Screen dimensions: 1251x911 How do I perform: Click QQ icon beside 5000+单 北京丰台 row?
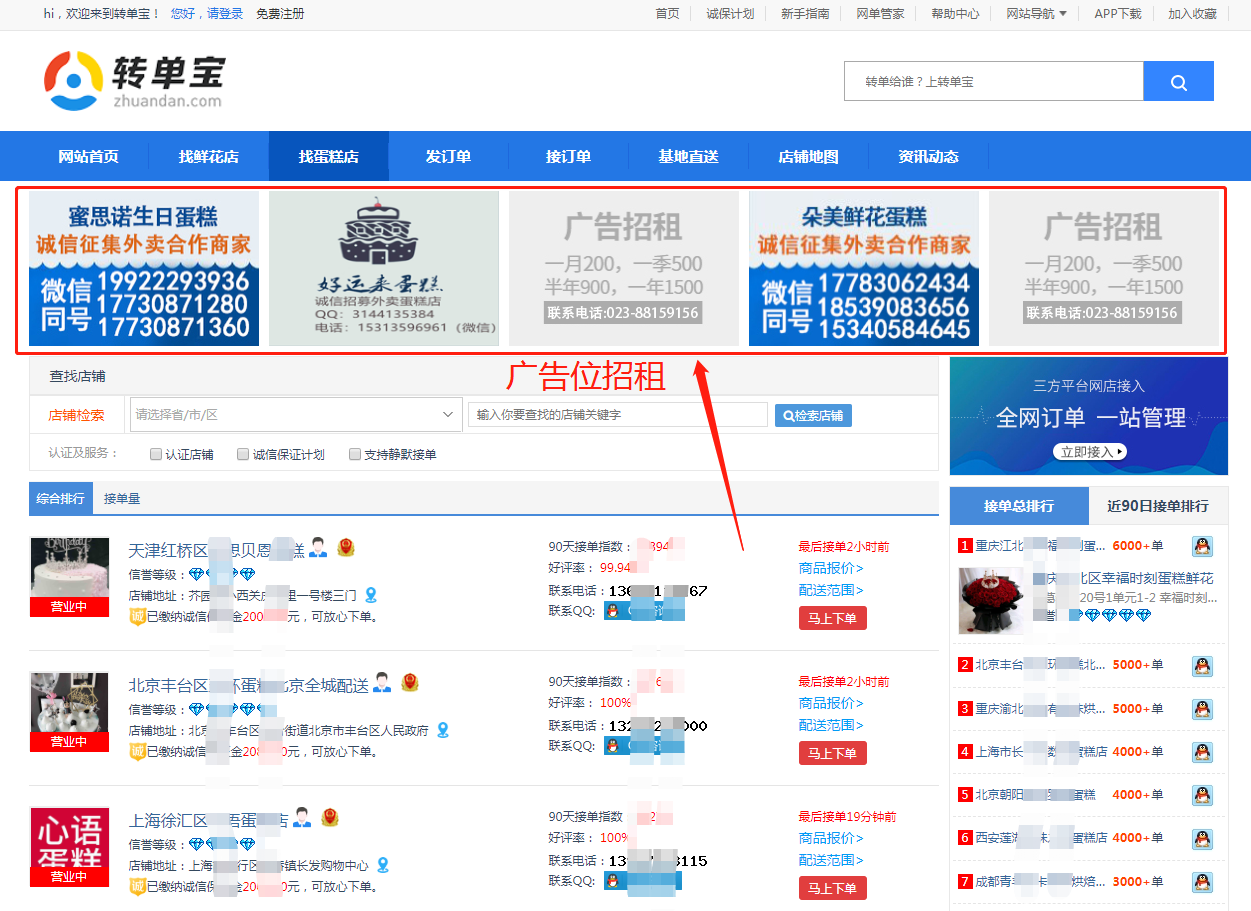1202,665
